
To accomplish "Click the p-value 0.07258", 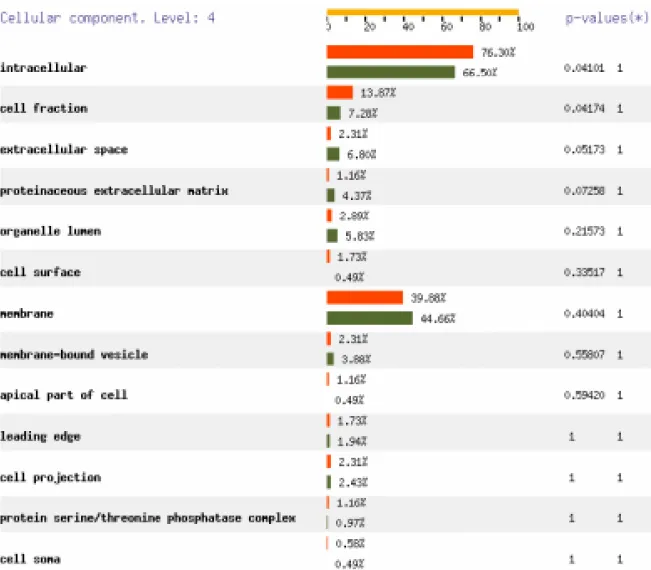I will 584,191.
